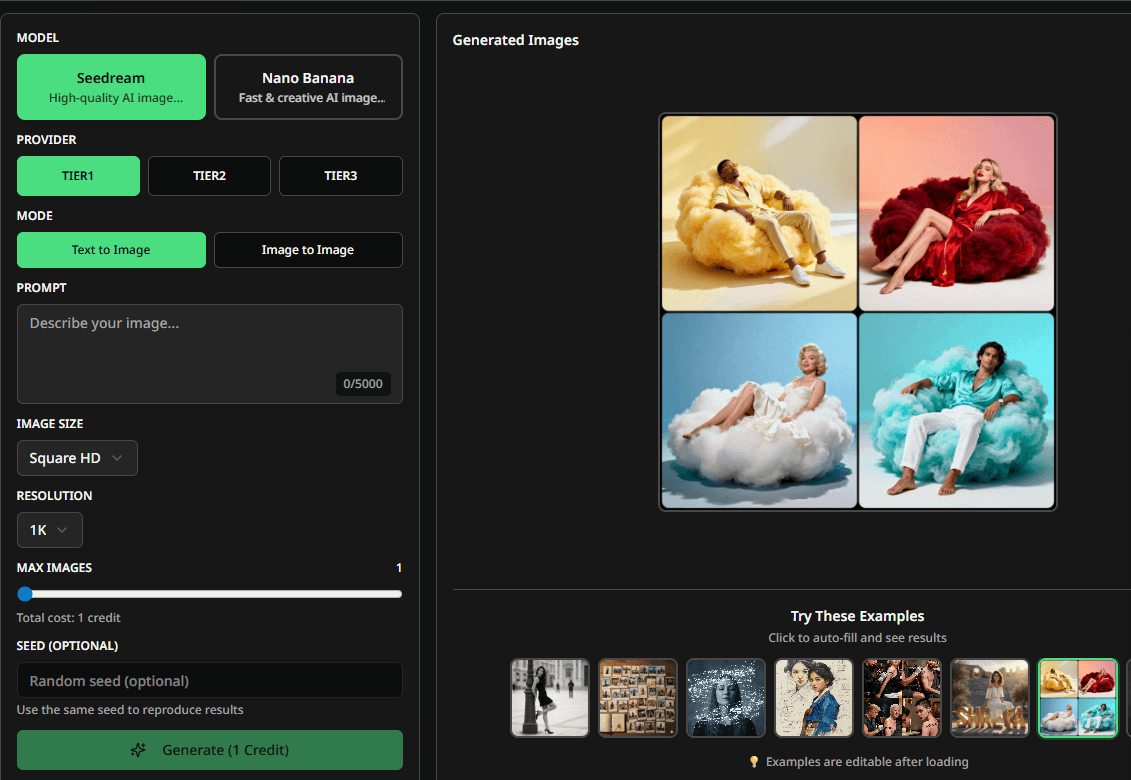Image resolution: width=1131 pixels, height=780 pixels.
Task: Choose TIER2 provider
Action: (x=209, y=176)
